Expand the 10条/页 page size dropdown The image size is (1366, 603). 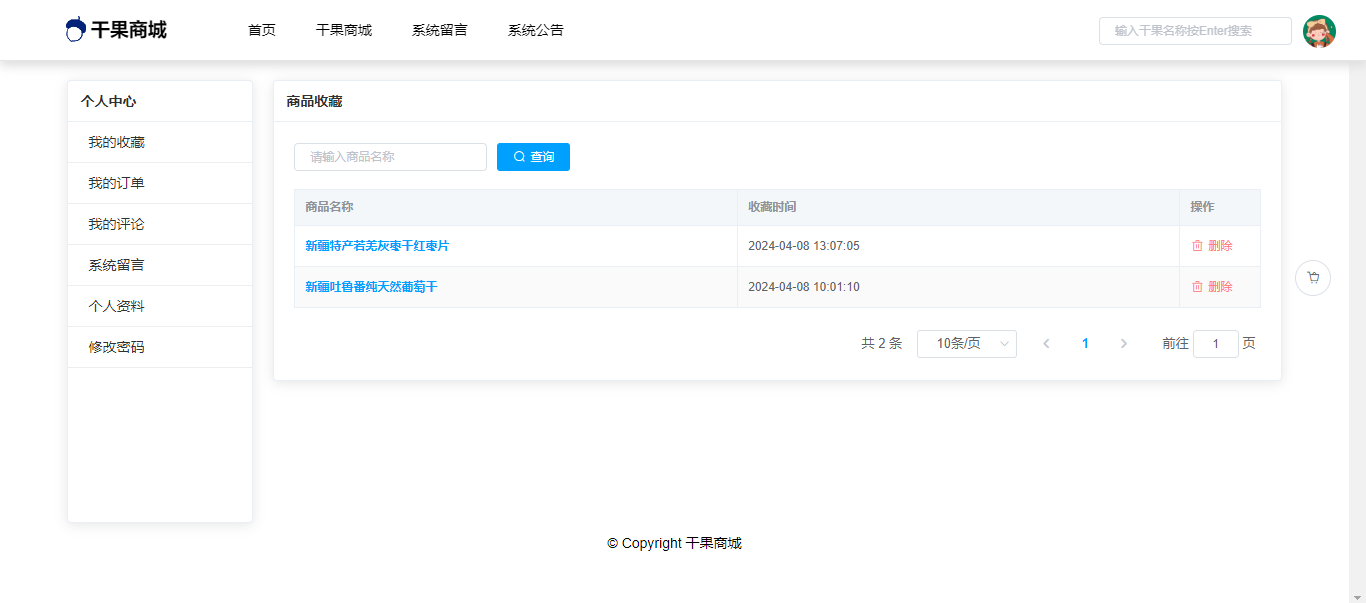966,344
